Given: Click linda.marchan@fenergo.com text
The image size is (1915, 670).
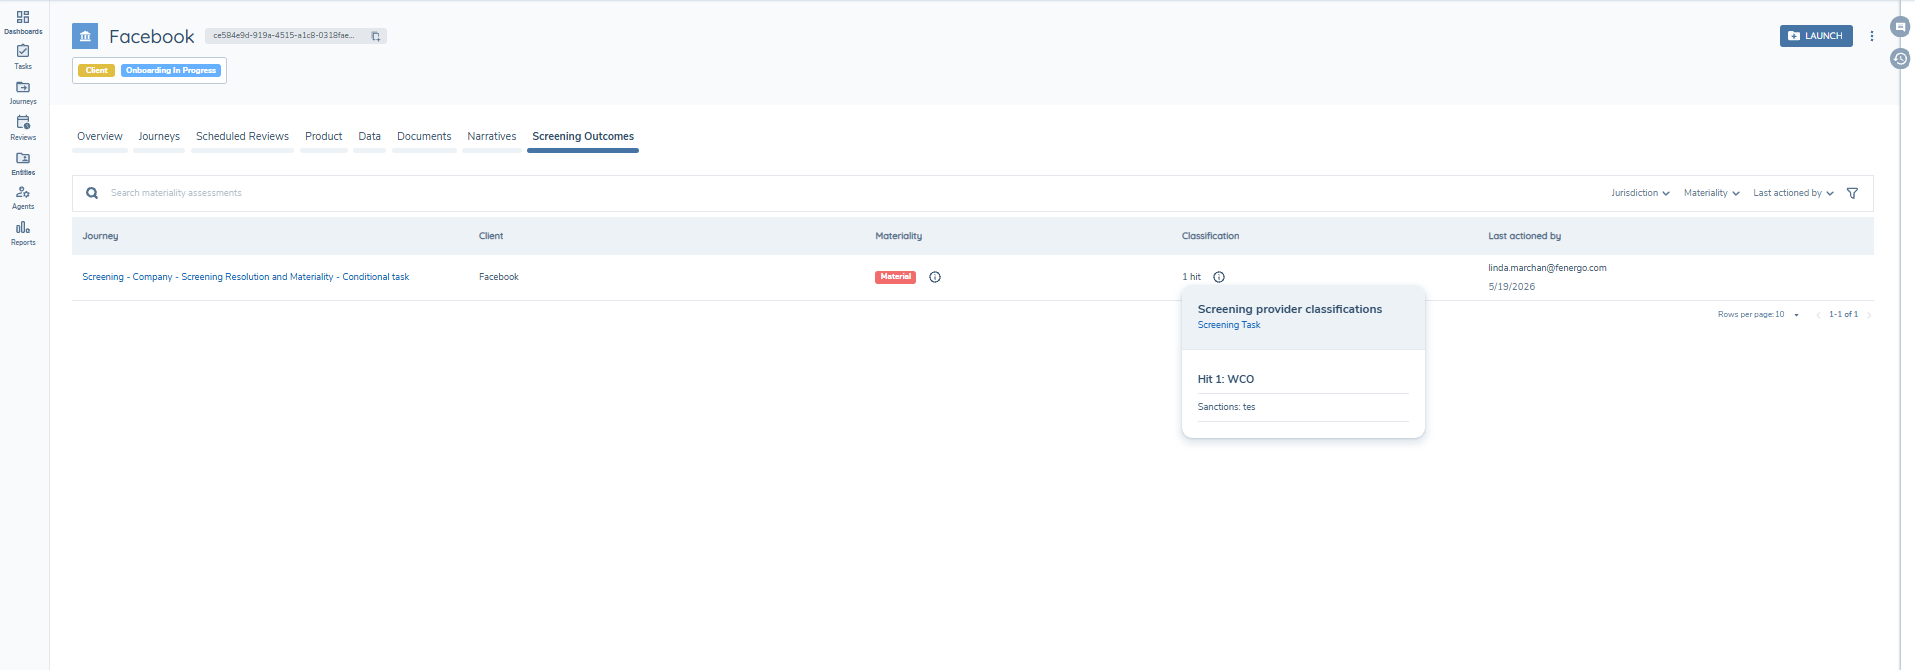Looking at the screenshot, I should coord(1547,268).
